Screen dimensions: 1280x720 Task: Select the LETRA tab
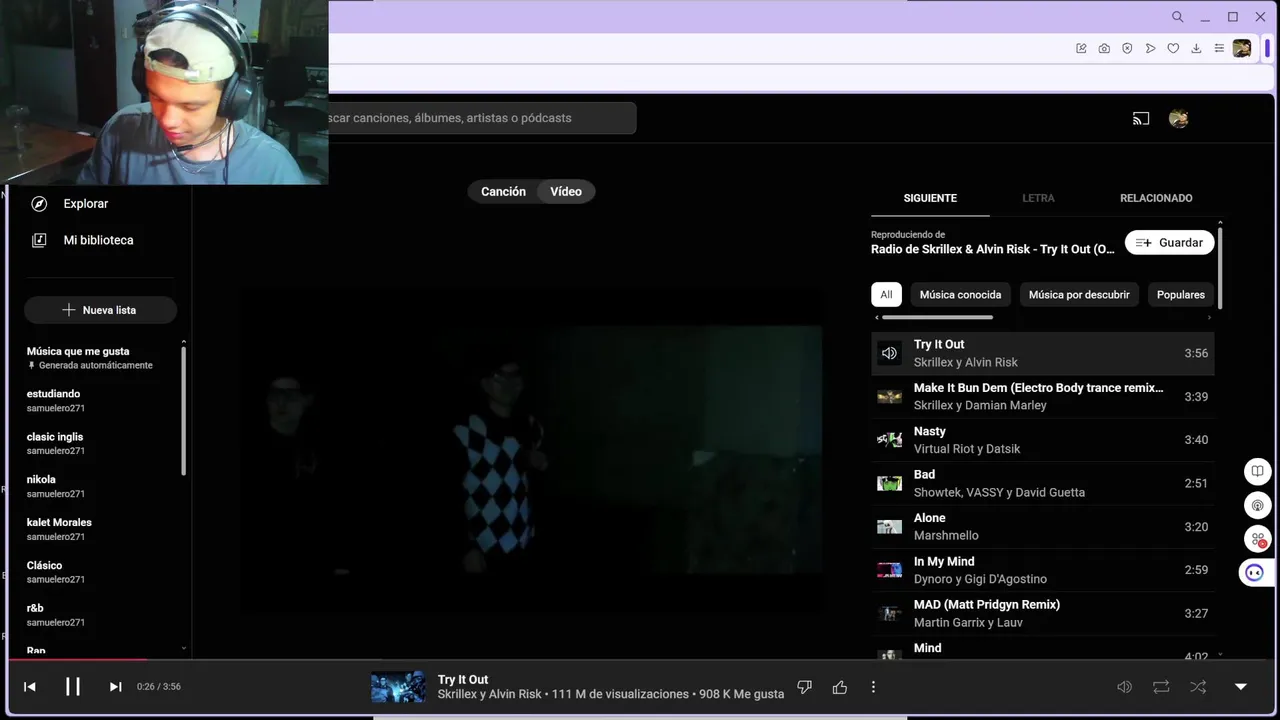coord(1038,198)
